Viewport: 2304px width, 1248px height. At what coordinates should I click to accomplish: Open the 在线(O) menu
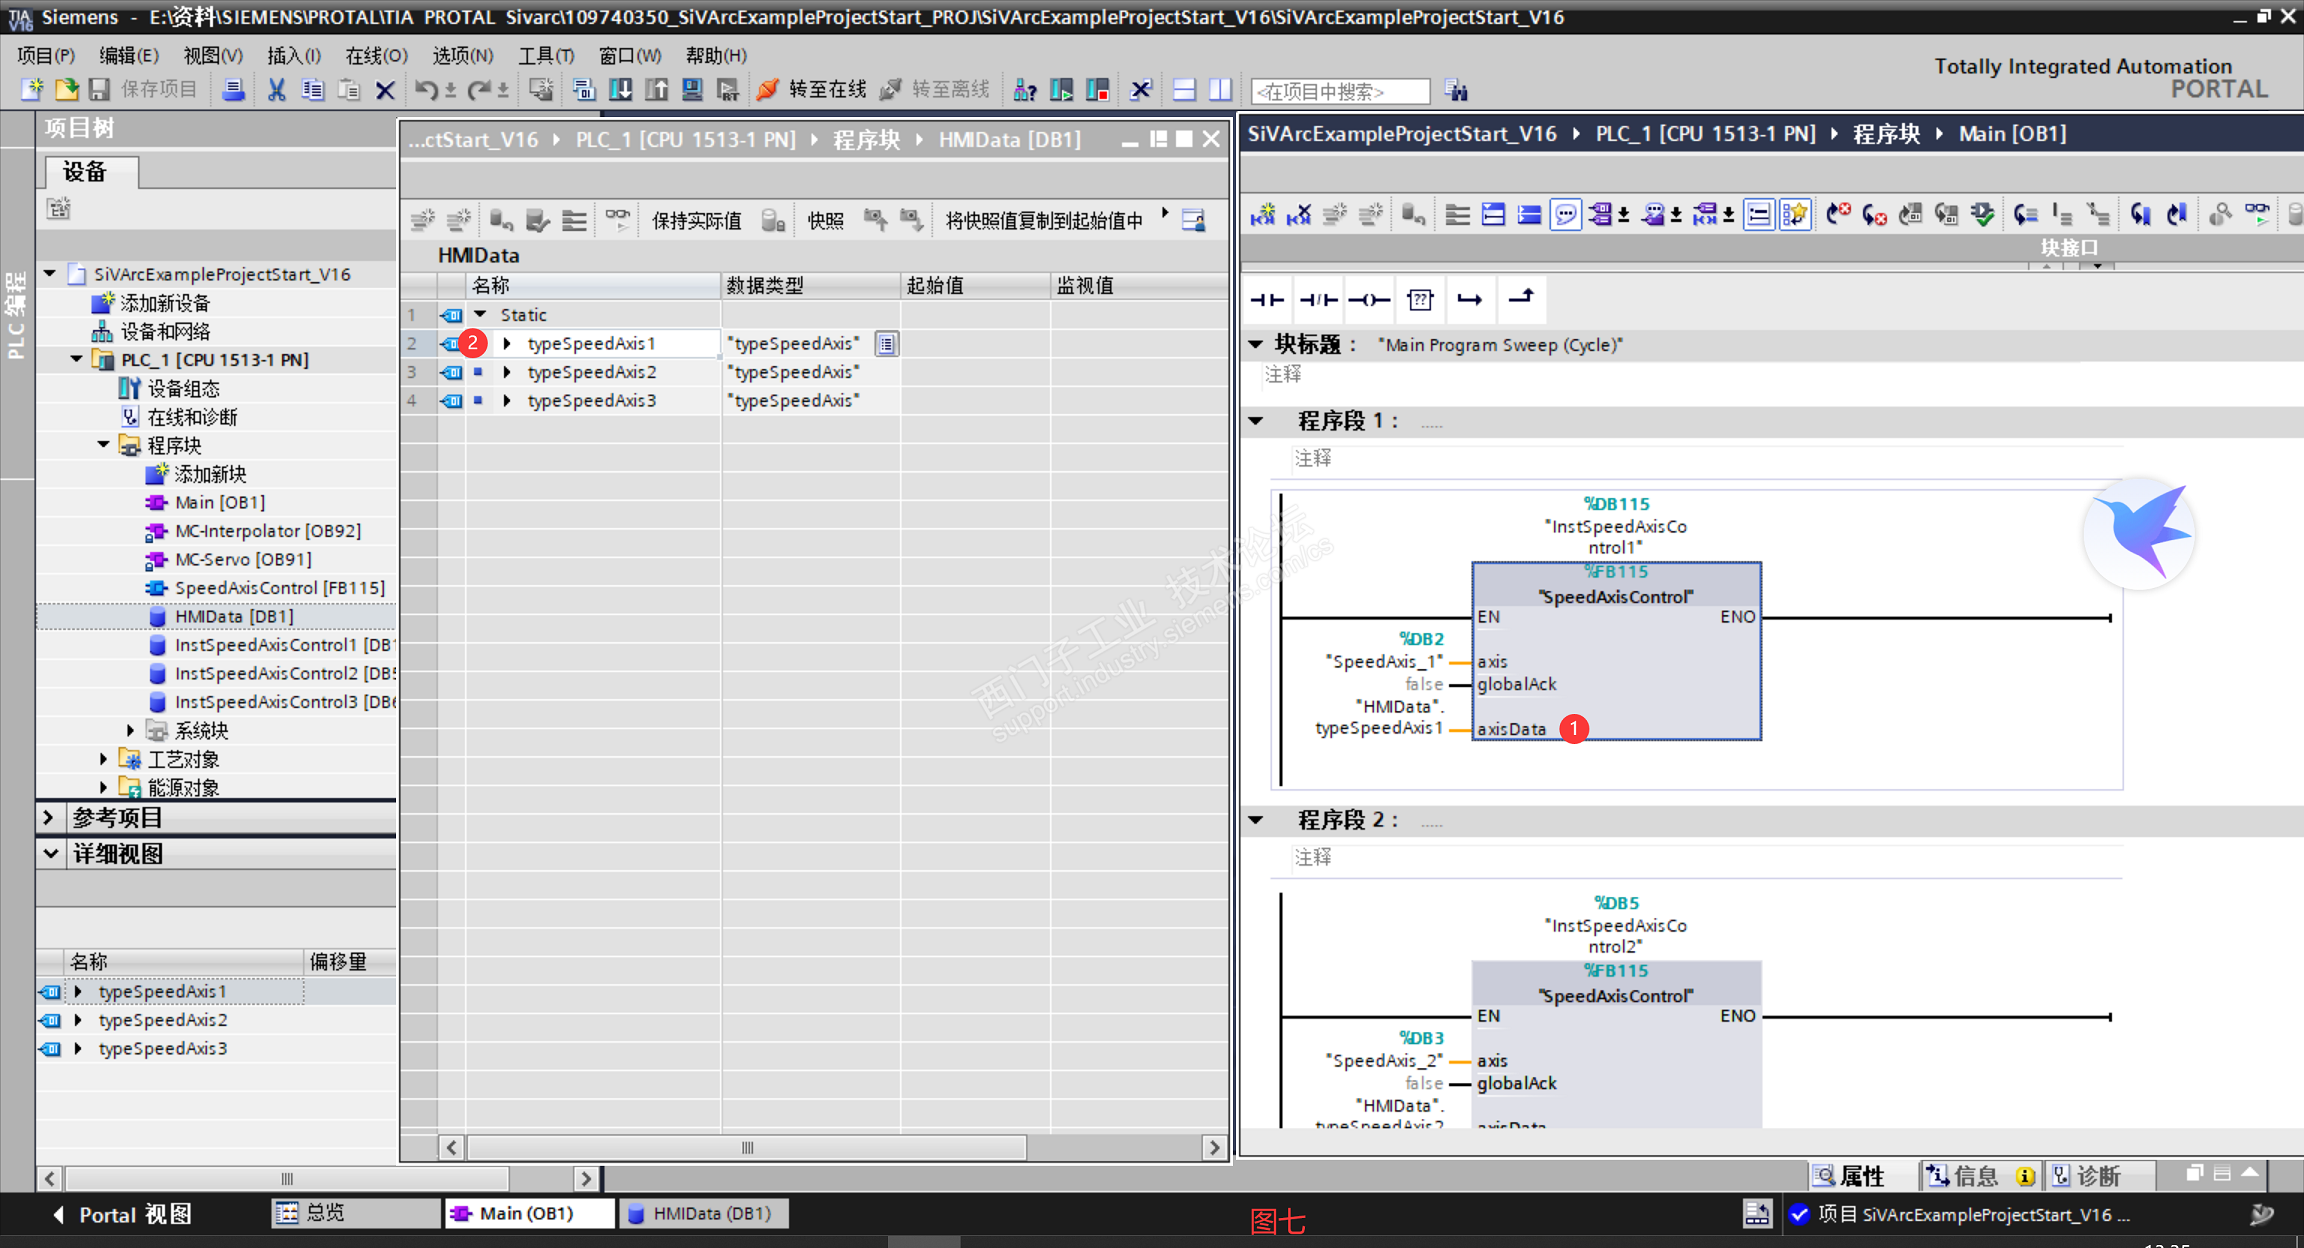(x=376, y=55)
